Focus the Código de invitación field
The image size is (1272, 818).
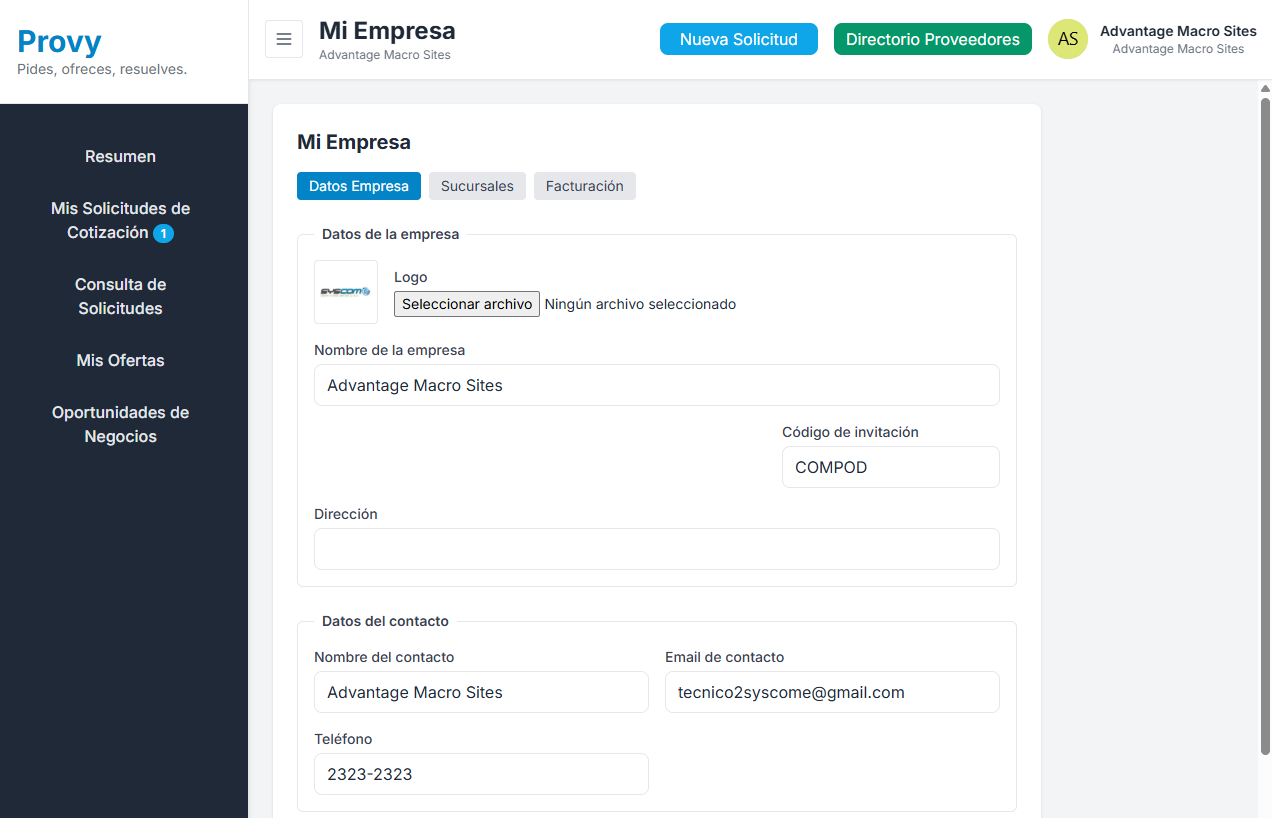(x=890, y=467)
